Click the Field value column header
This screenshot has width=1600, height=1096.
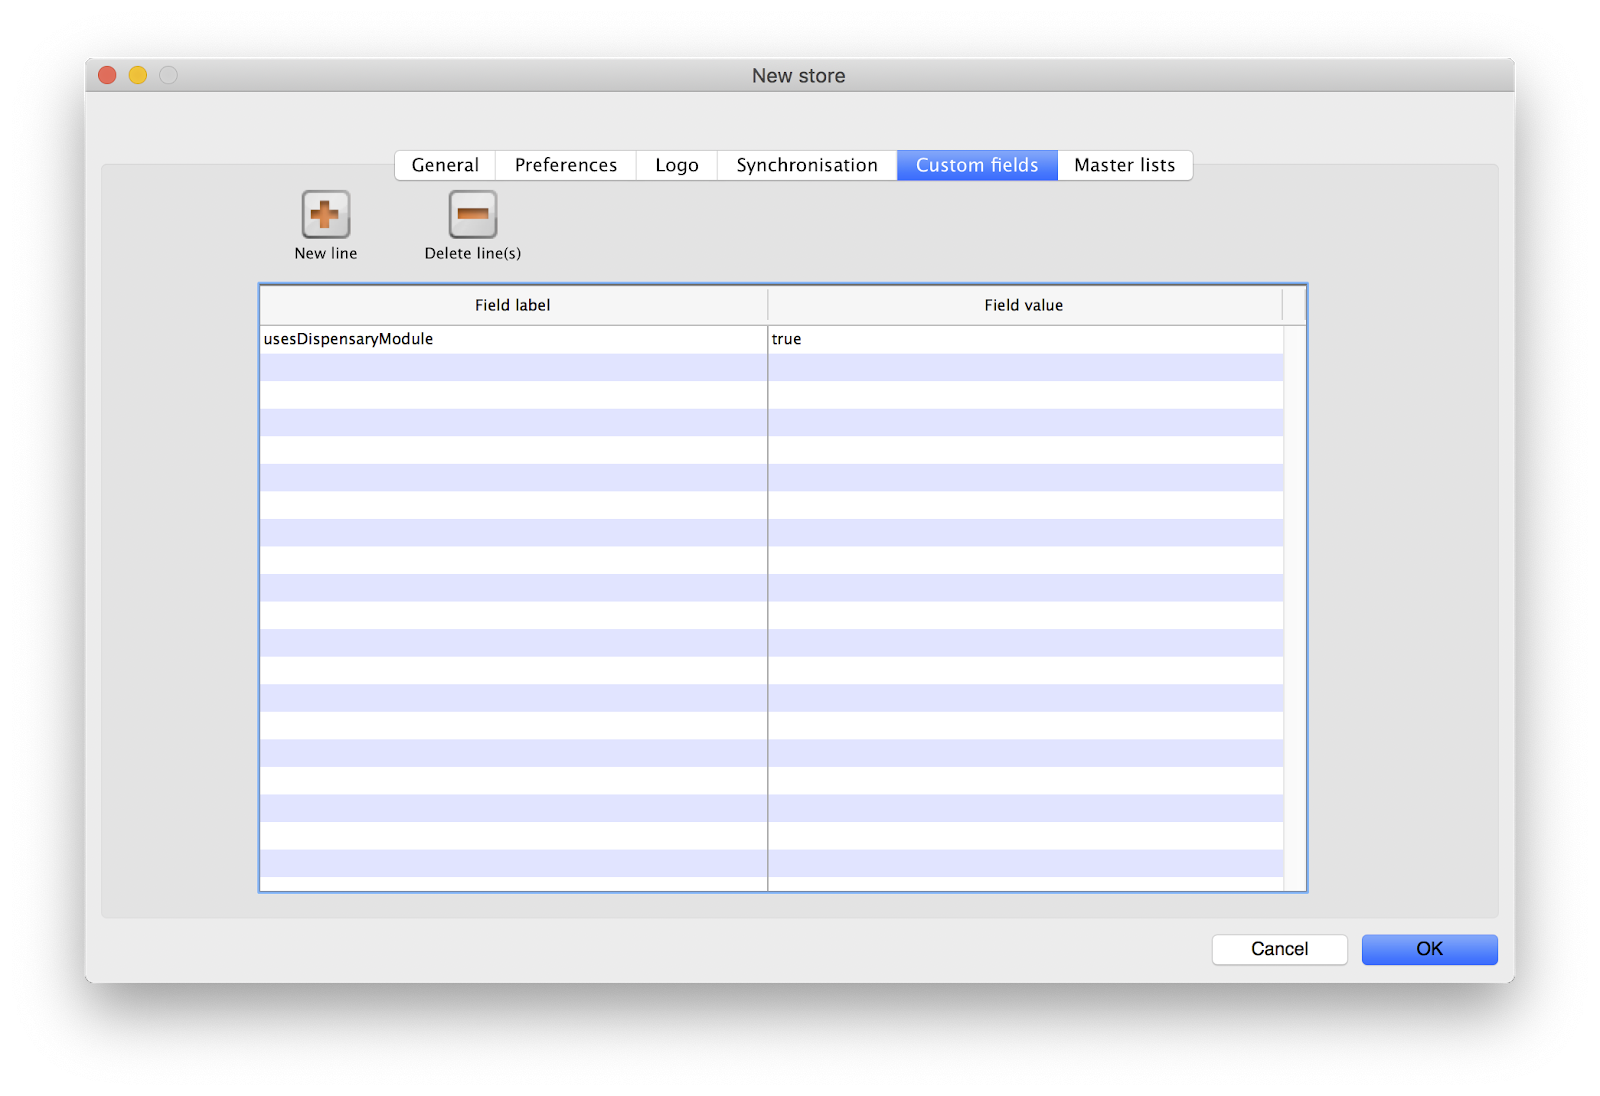click(1024, 305)
